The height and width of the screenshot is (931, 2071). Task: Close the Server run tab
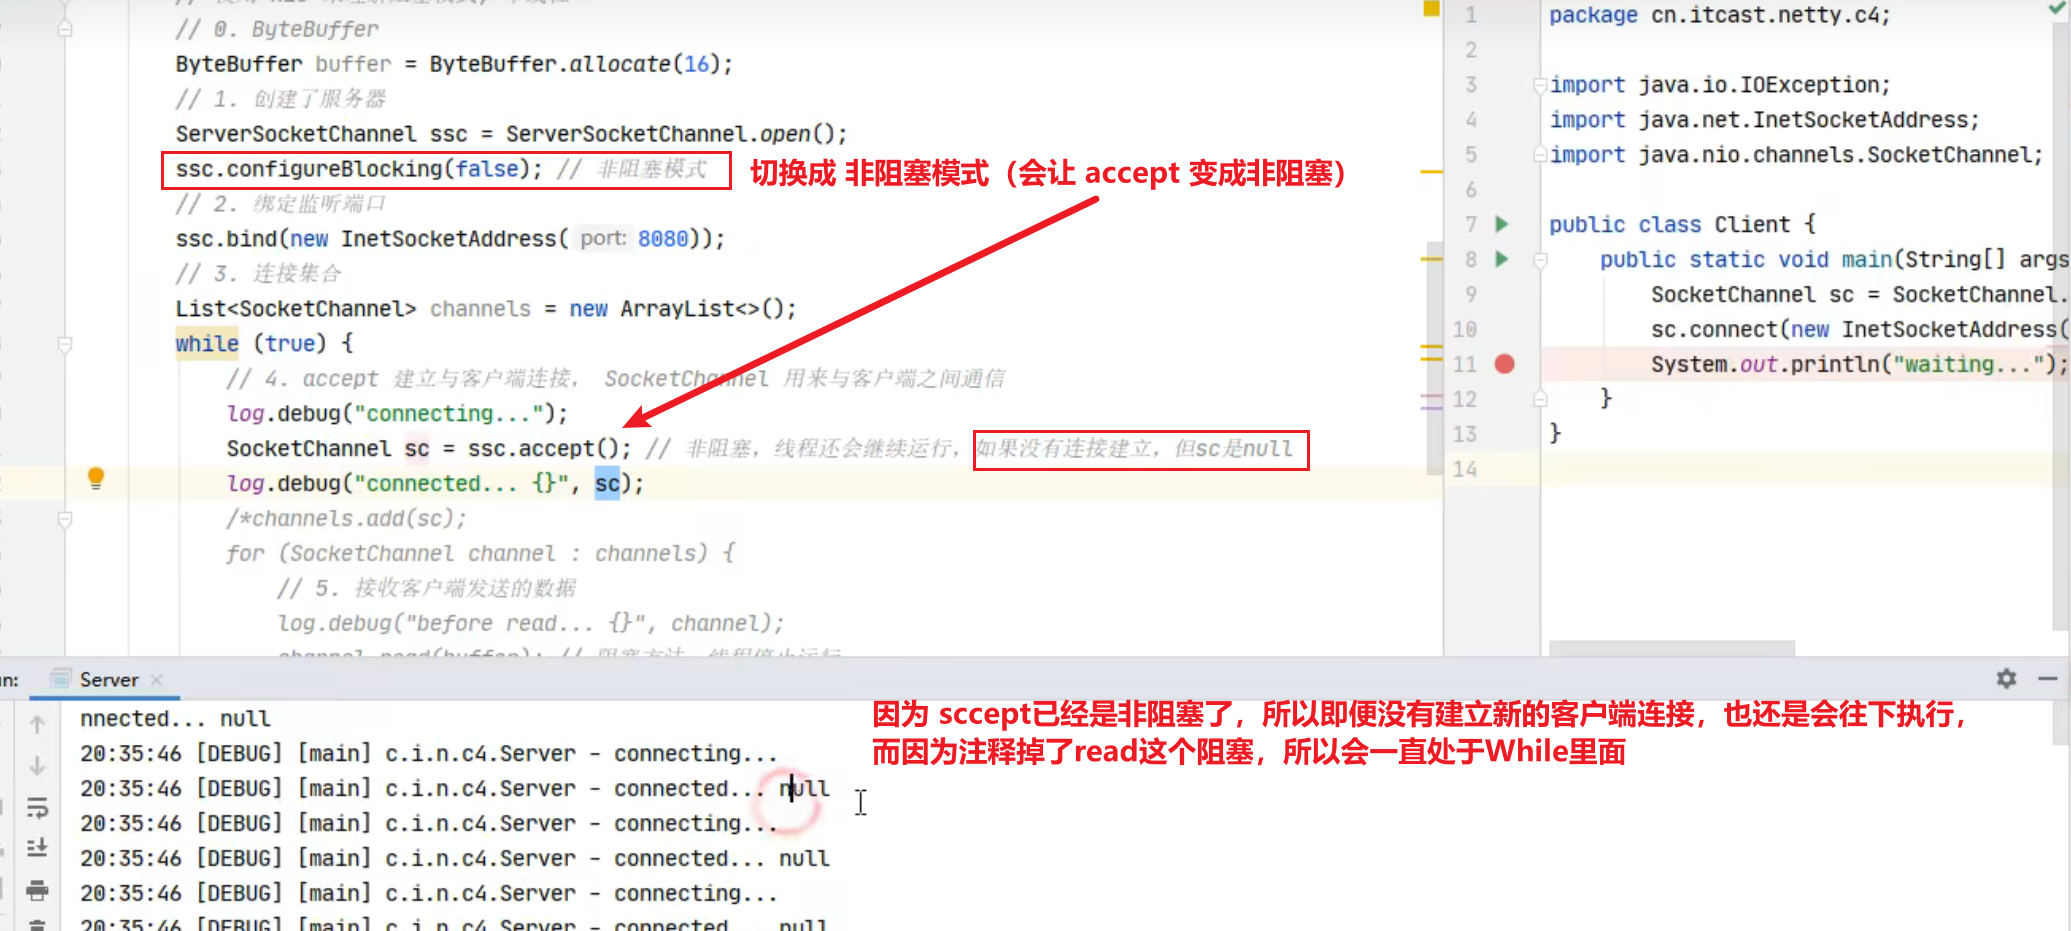(x=156, y=679)
